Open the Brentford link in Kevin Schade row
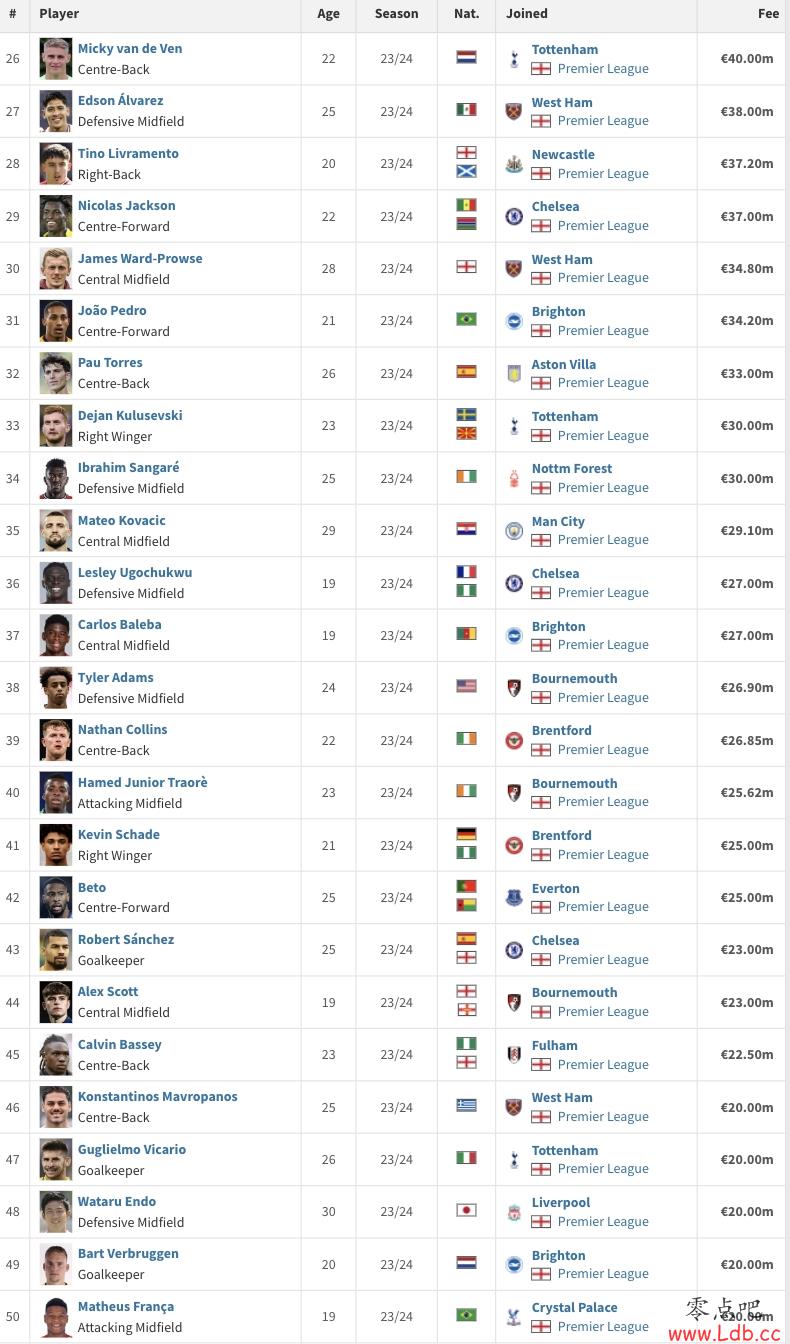This screenshot has height=1344, width=790. (x=562, y=835)
